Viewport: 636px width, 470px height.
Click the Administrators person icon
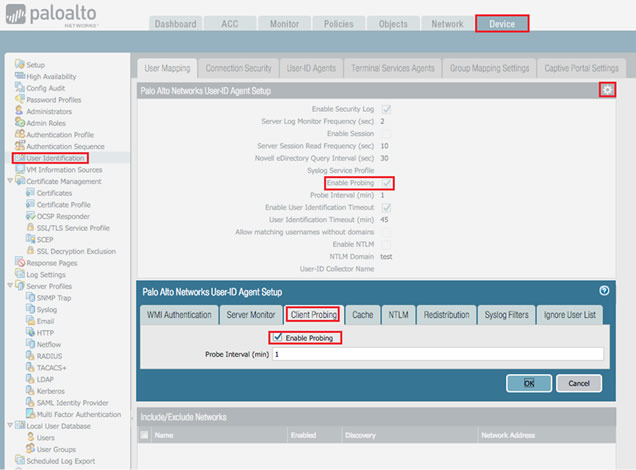(19, 110)
